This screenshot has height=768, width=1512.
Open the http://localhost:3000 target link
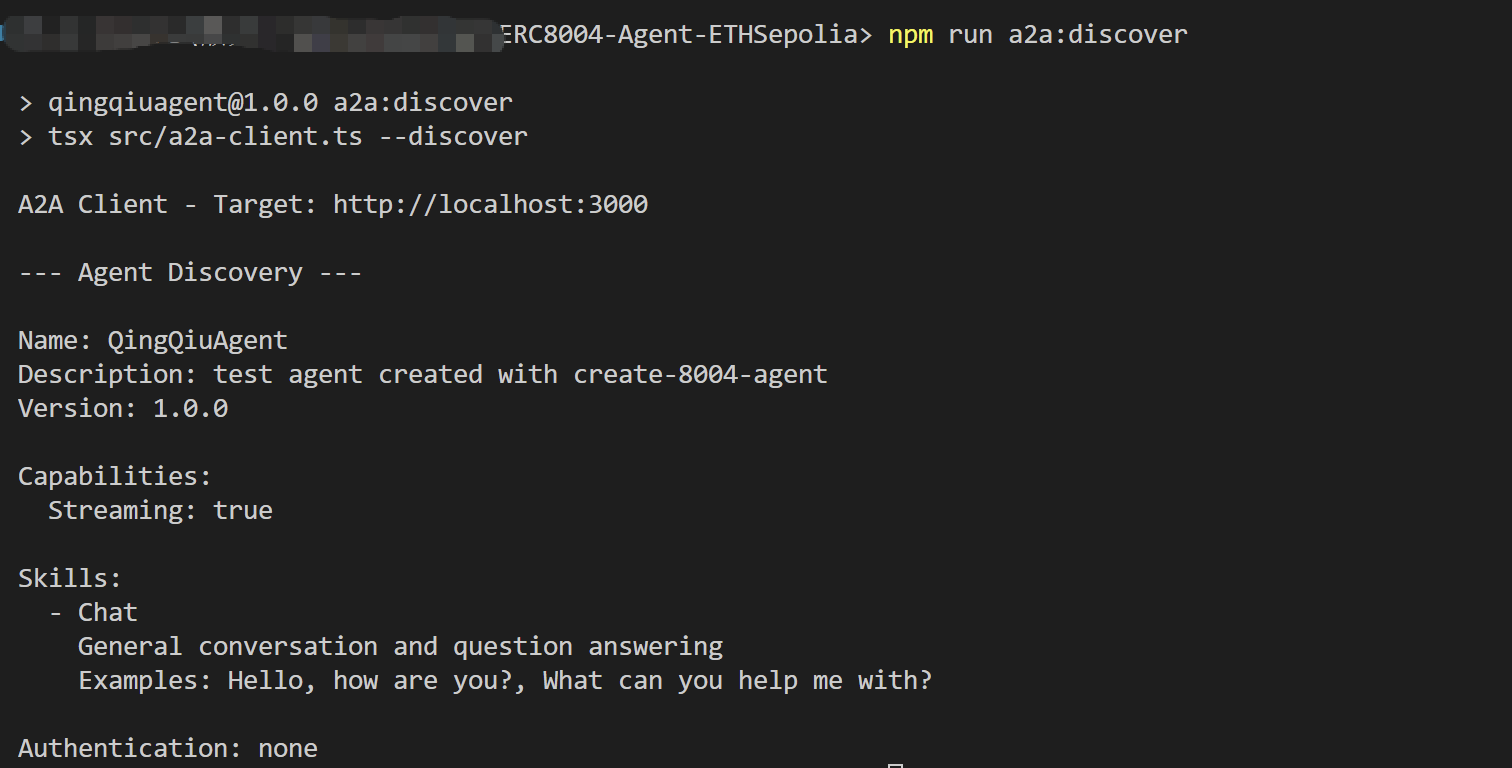490,205
